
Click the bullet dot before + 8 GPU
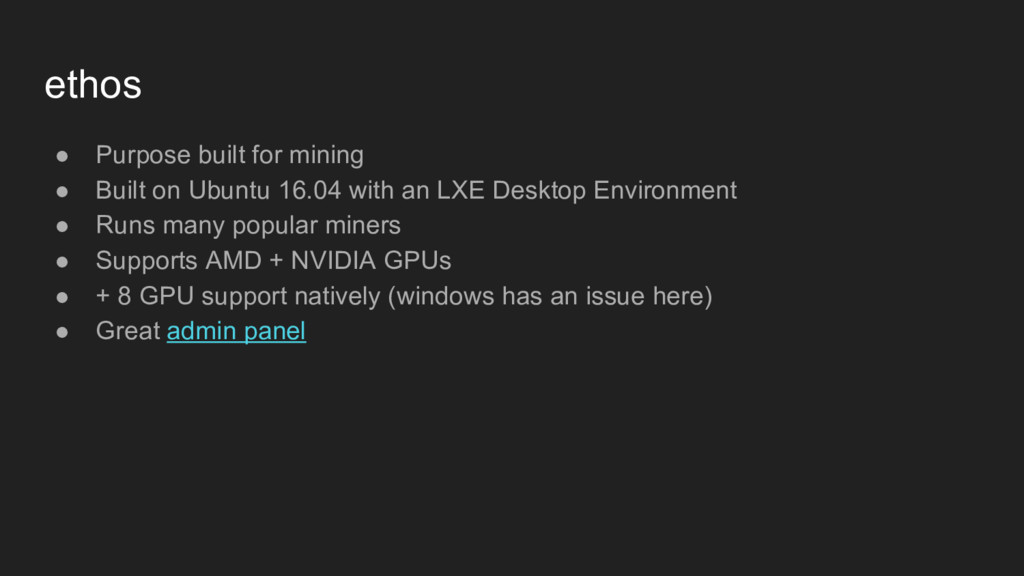(x=62, y=297)
